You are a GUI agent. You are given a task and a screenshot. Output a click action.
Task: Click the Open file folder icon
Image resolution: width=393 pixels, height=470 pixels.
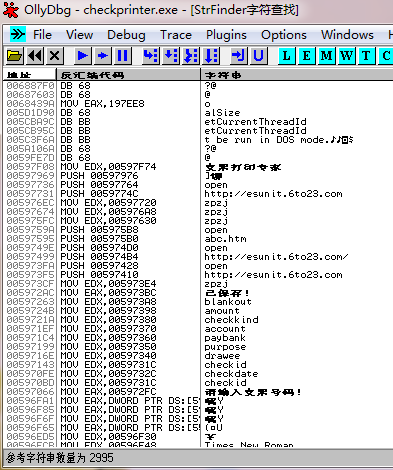click(x=14, y=56)
